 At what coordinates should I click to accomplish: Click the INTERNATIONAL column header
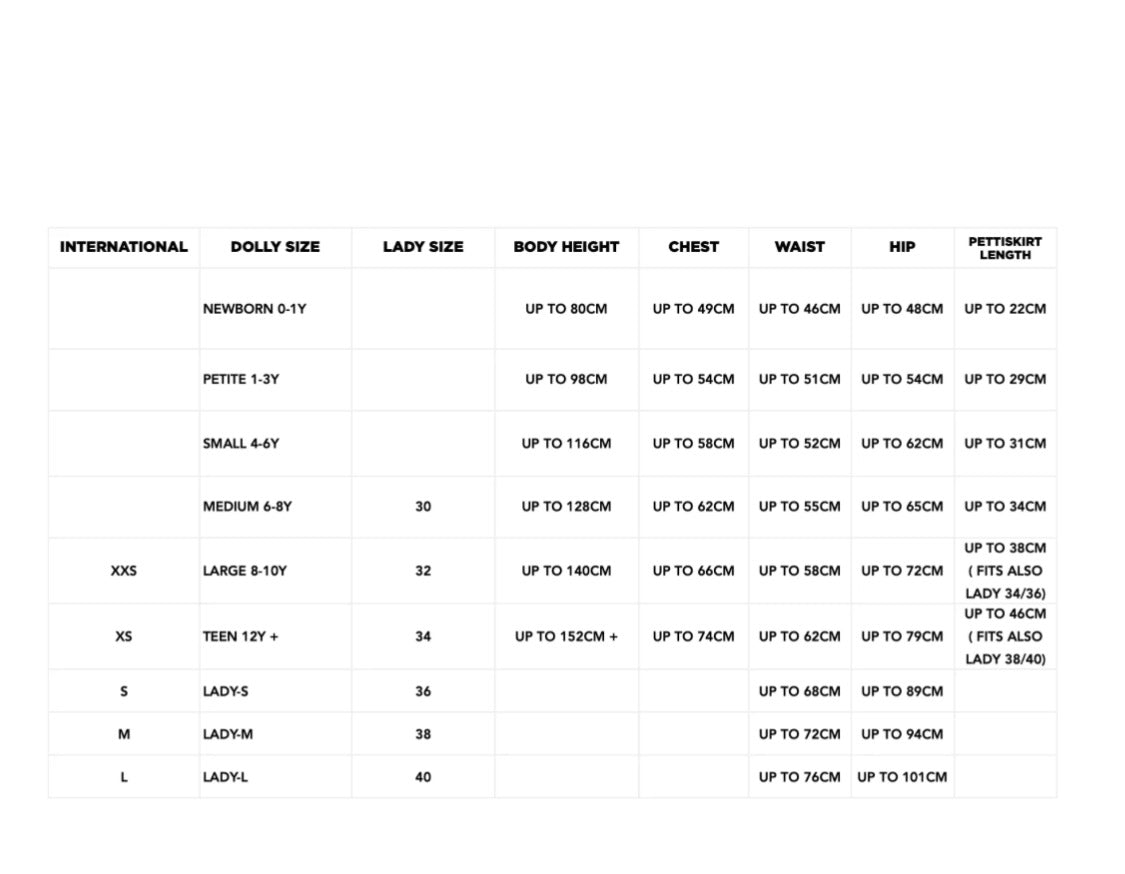123,247
